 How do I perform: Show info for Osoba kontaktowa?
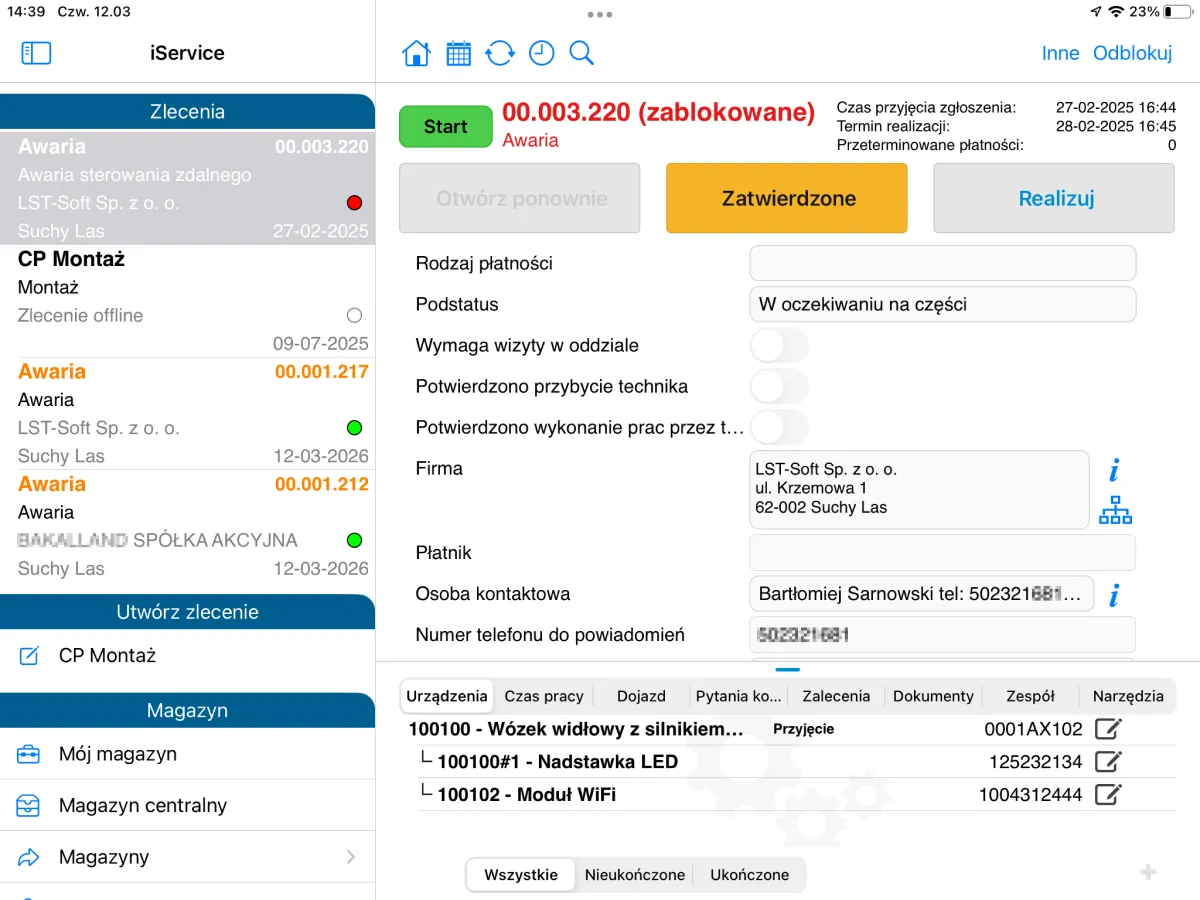1114,595
